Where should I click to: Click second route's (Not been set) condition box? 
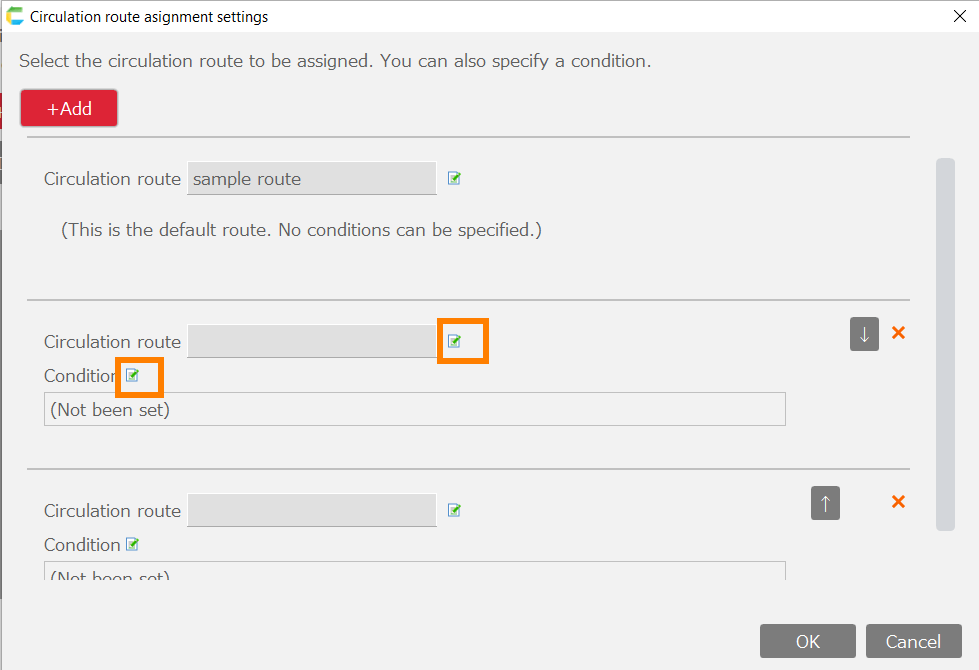click(x=414, y=409)
